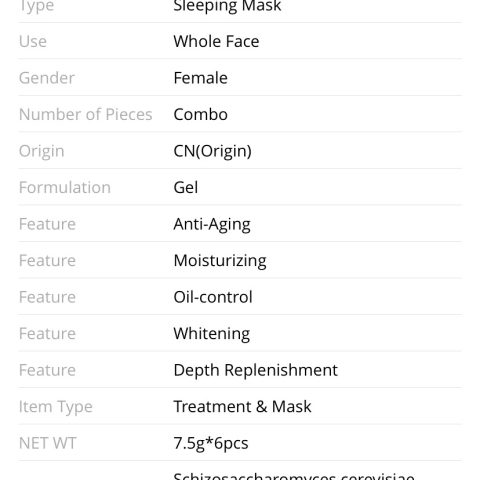Click the 'Combo' number of pieces value
The height and width of the screenshot is (480, 480).
201,114
